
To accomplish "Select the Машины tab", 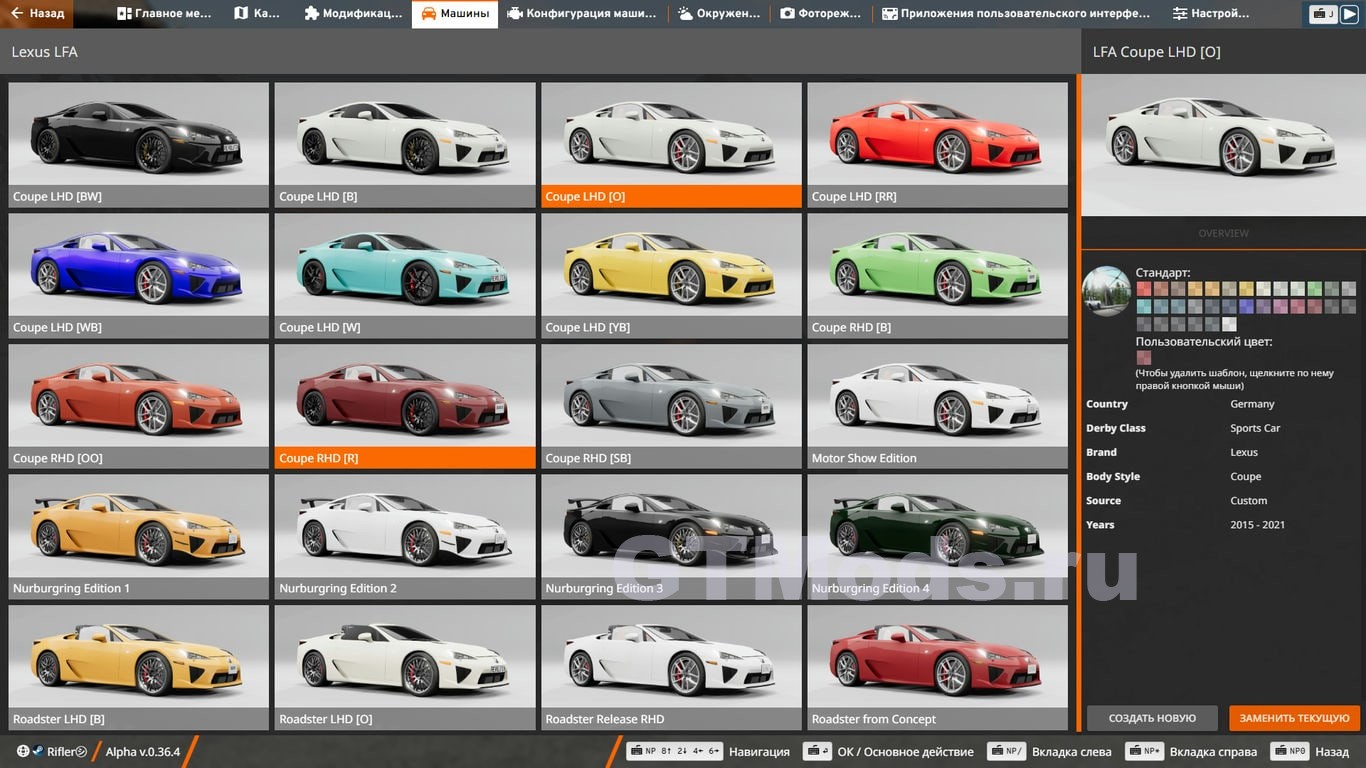I will (455, 14).
